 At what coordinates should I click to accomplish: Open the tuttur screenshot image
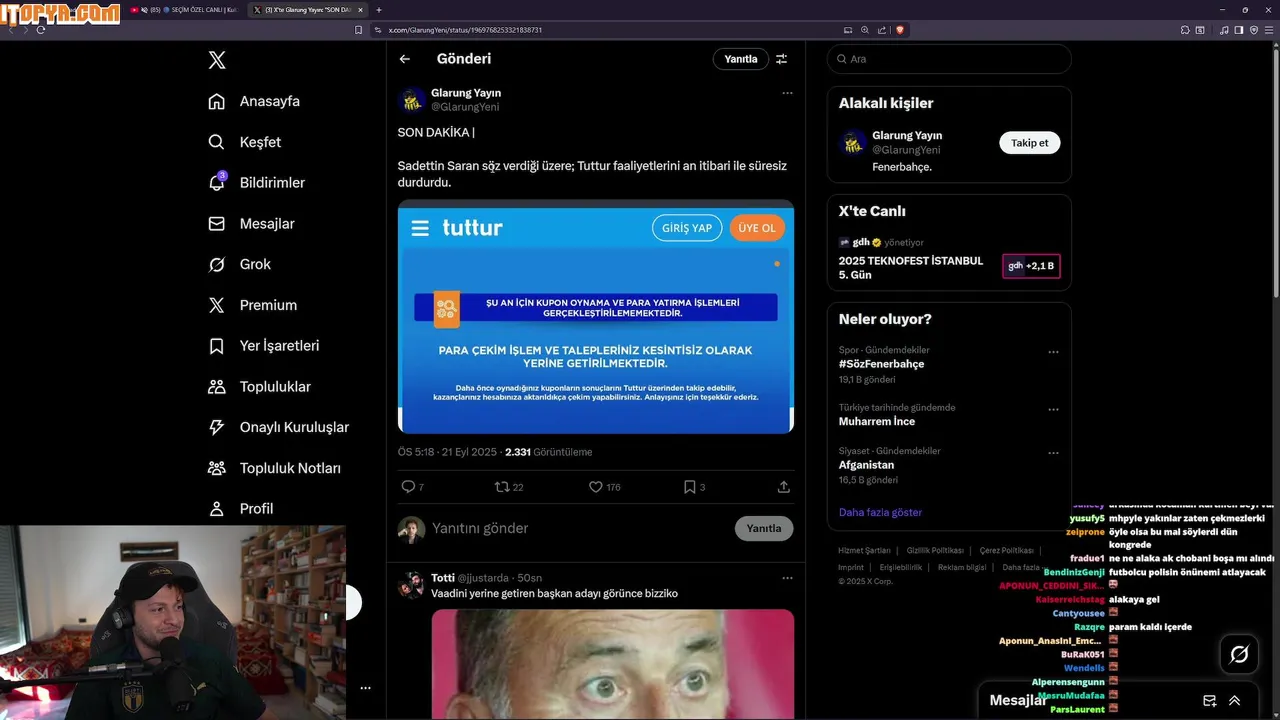[x=596, y=317]
